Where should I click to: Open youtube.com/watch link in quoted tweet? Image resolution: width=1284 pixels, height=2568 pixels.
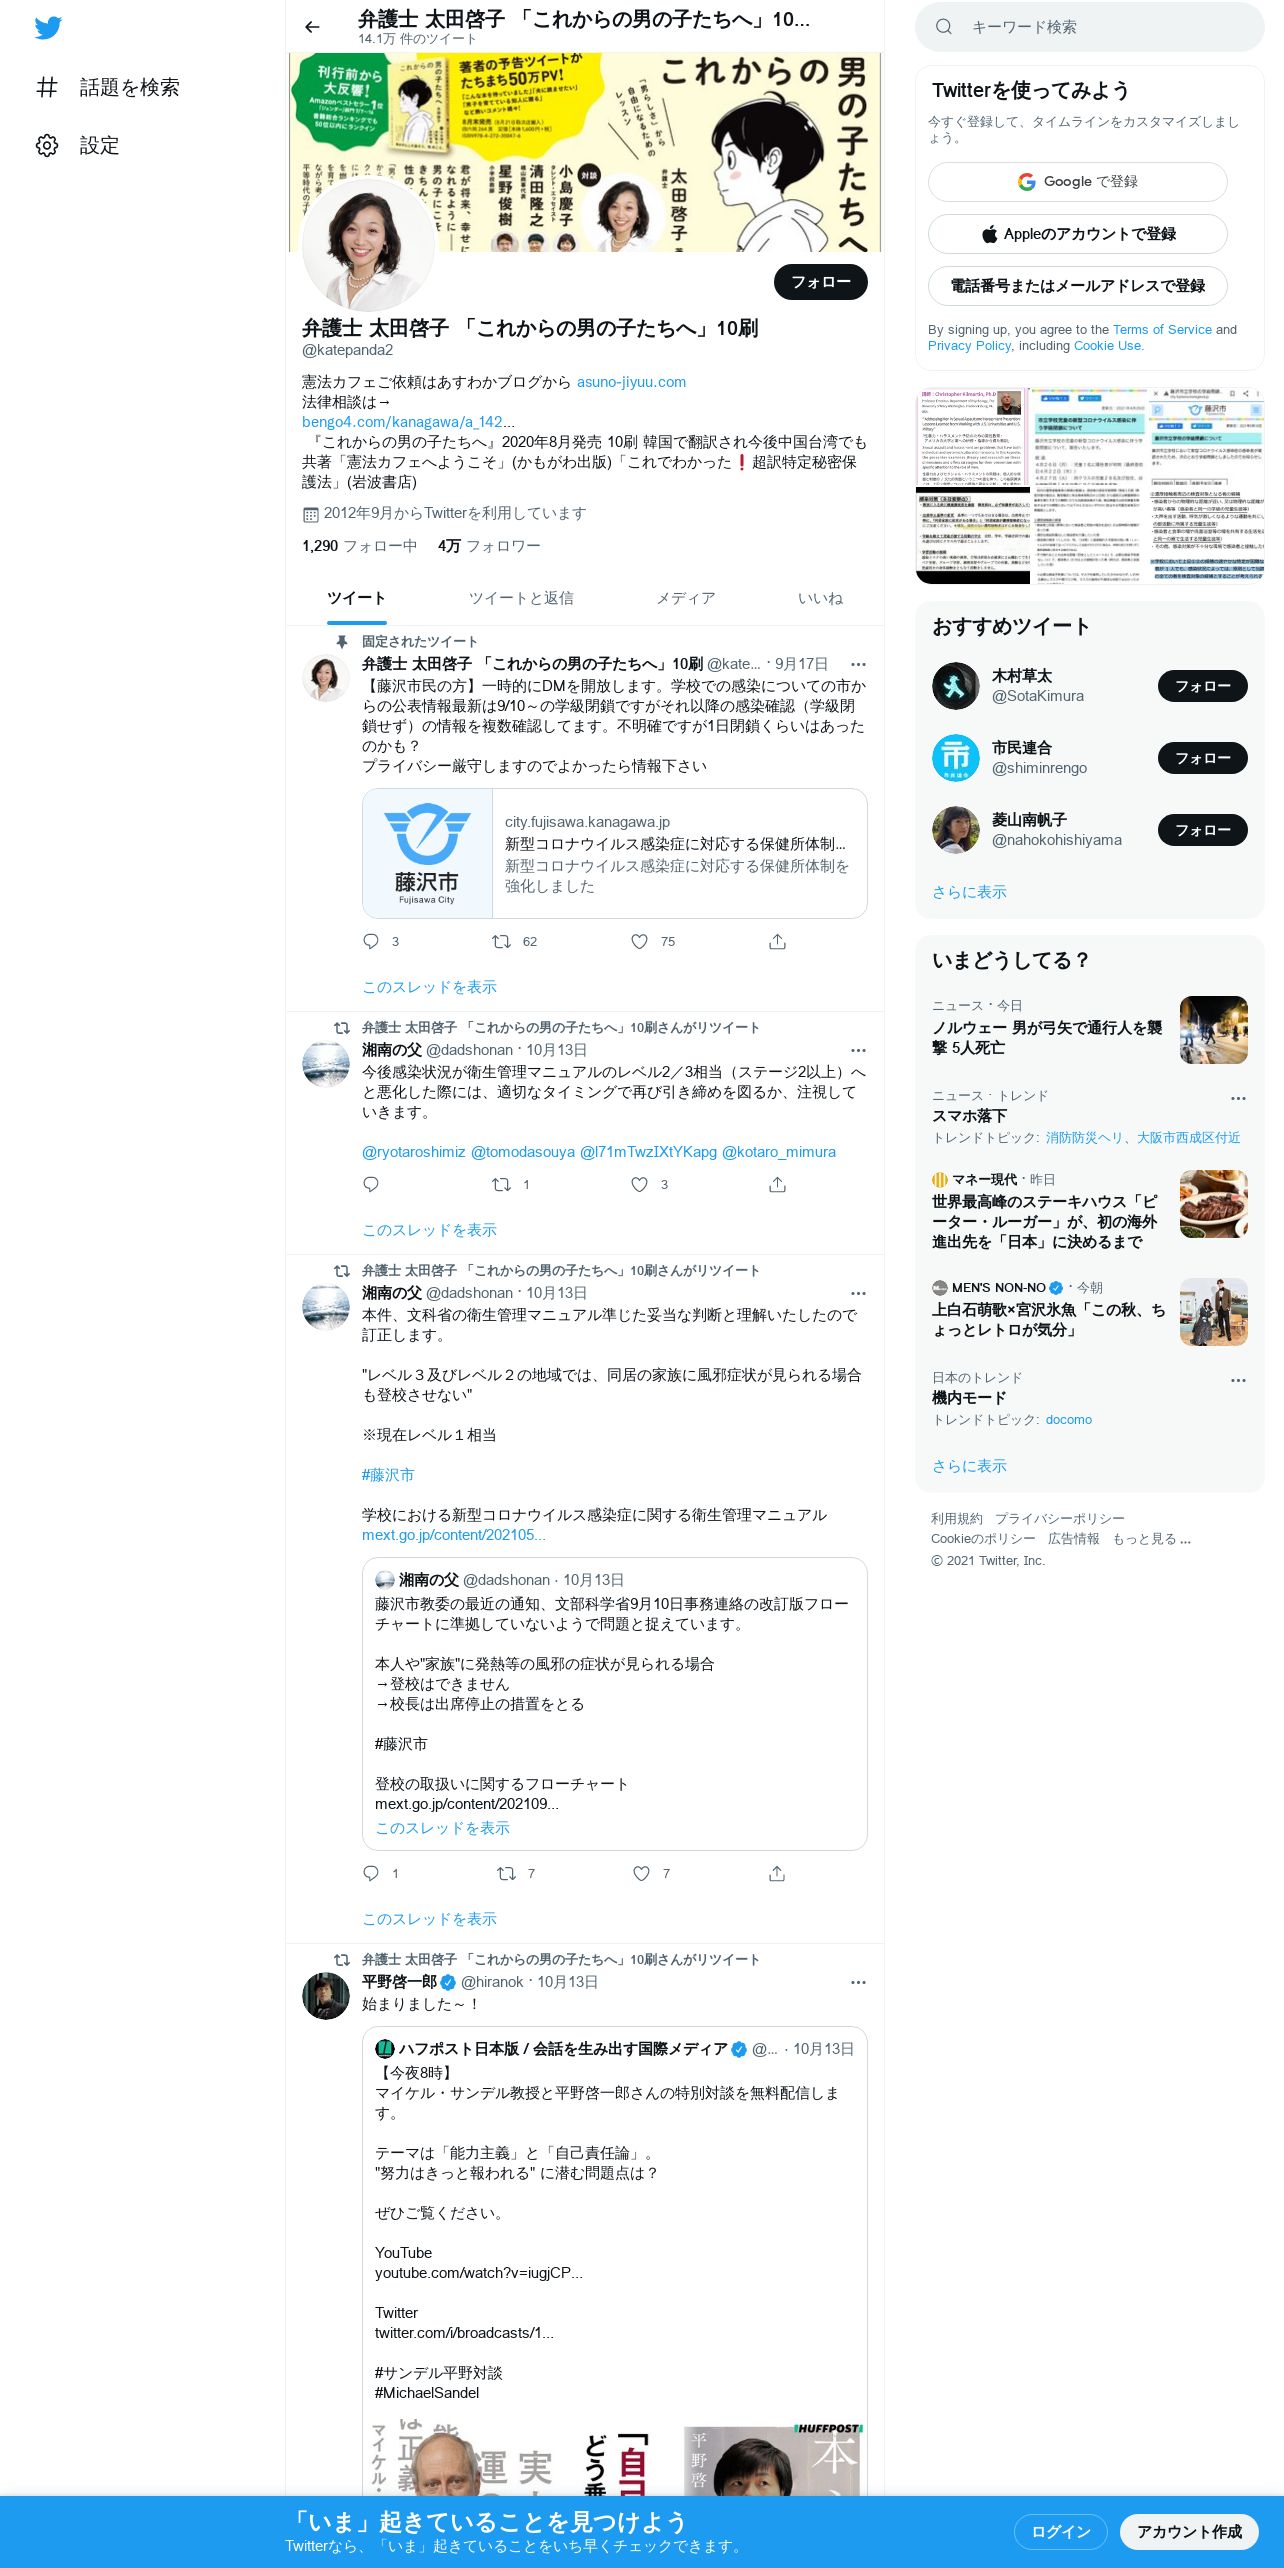pos(478,2273)
